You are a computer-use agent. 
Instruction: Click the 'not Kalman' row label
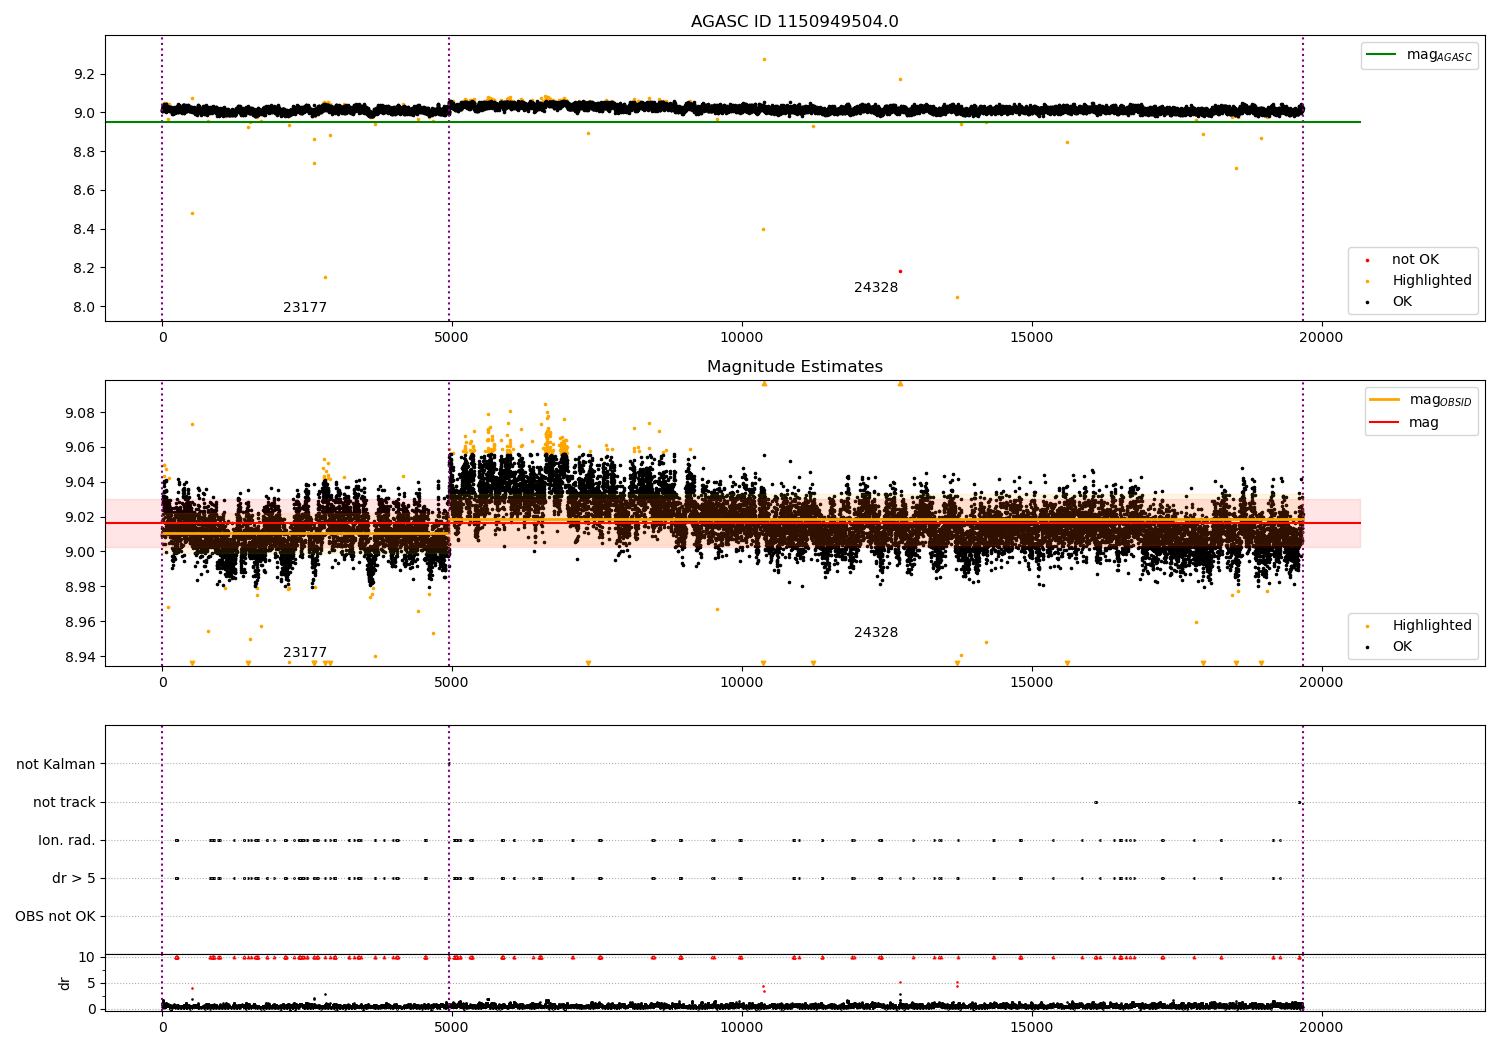click(x=56, y=764)
